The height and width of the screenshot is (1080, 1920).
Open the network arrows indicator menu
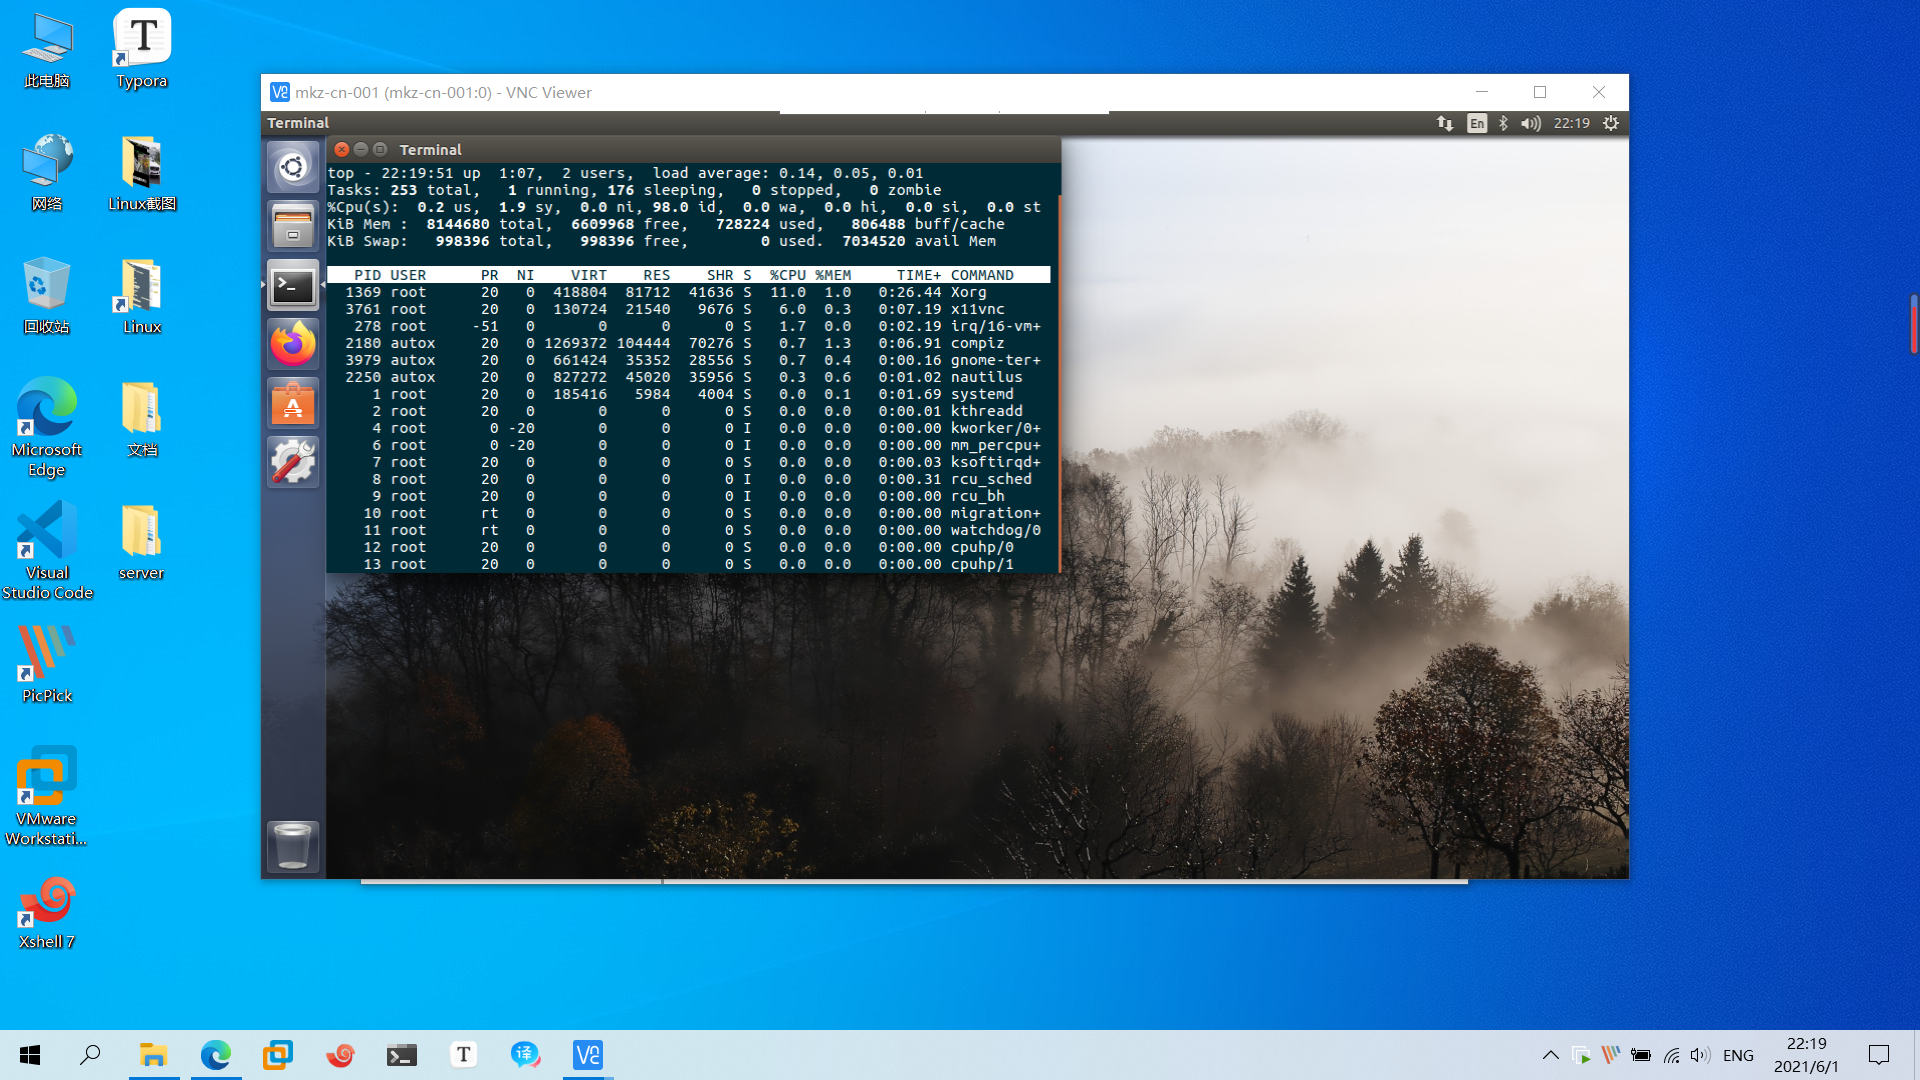[x=1444, y=123]
